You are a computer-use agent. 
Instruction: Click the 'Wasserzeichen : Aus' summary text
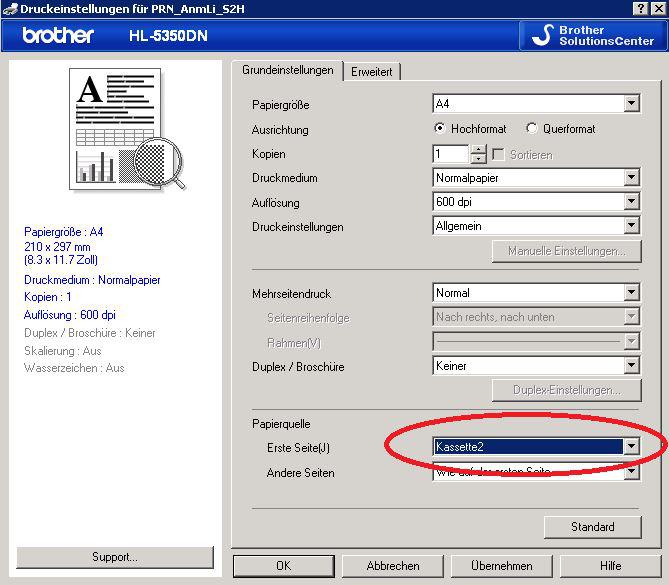point(74,368)
